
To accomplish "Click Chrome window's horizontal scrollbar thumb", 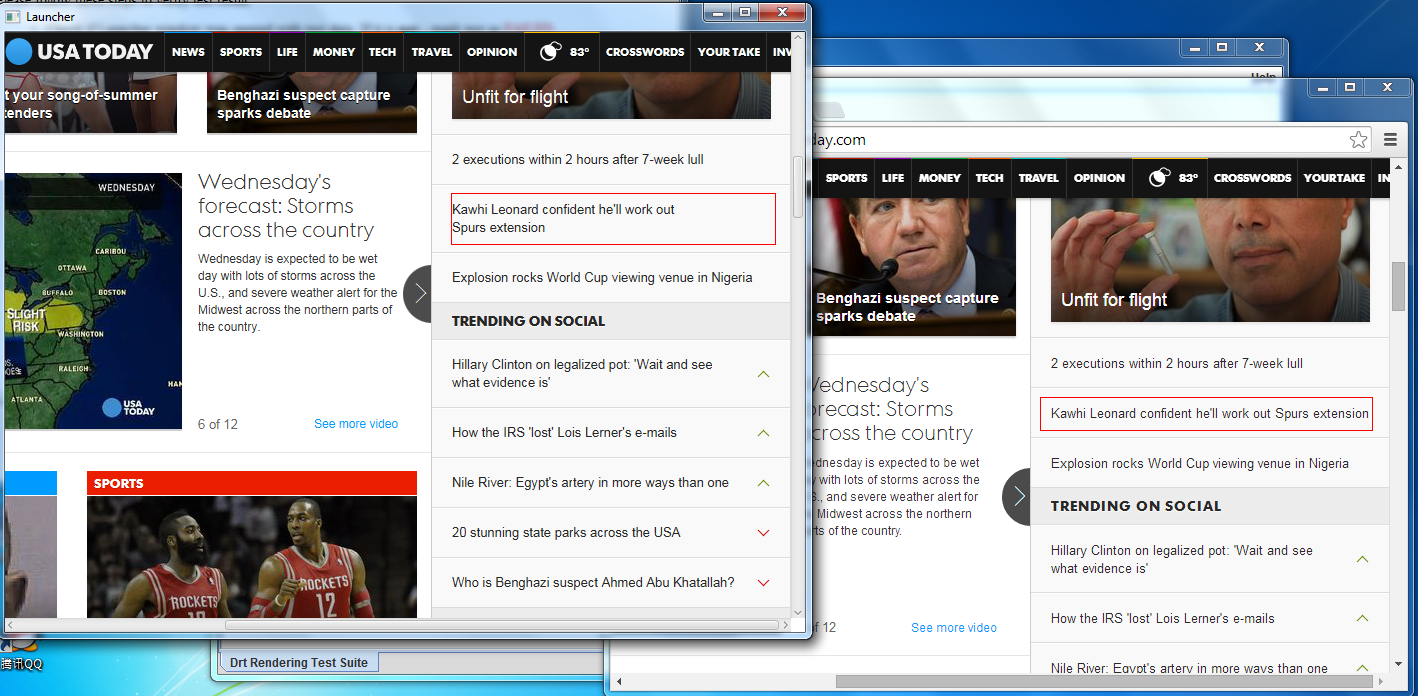I will pos(1100,682).
